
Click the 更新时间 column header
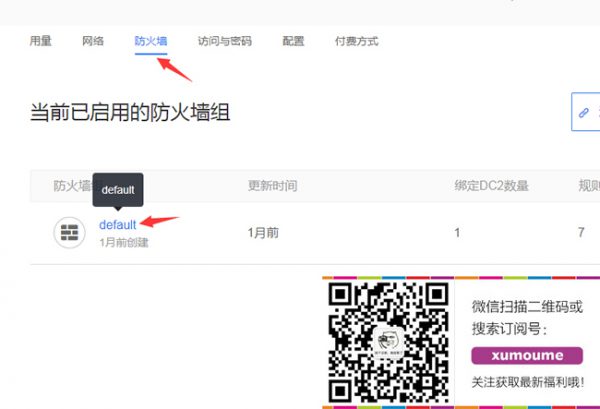[x=272, y=186]
